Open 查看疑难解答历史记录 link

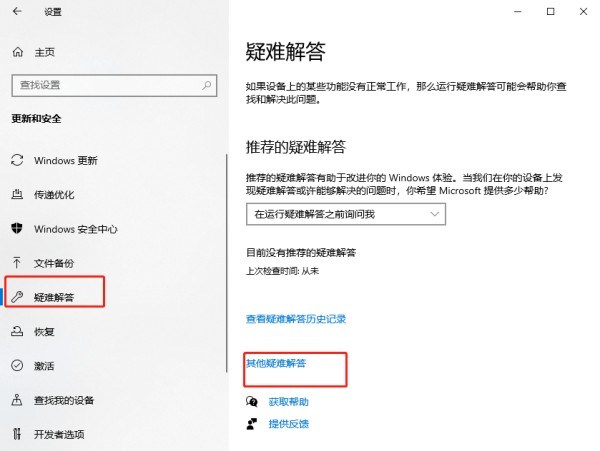pyautogui.click(x=296, y=319)
